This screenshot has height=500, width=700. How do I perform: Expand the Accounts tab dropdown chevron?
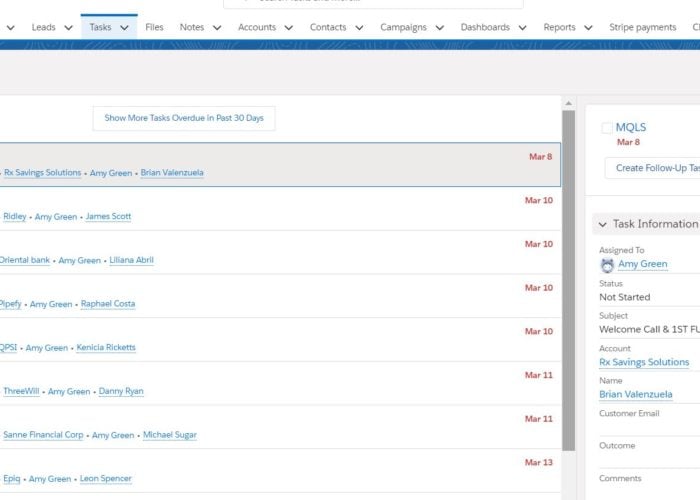289,28
